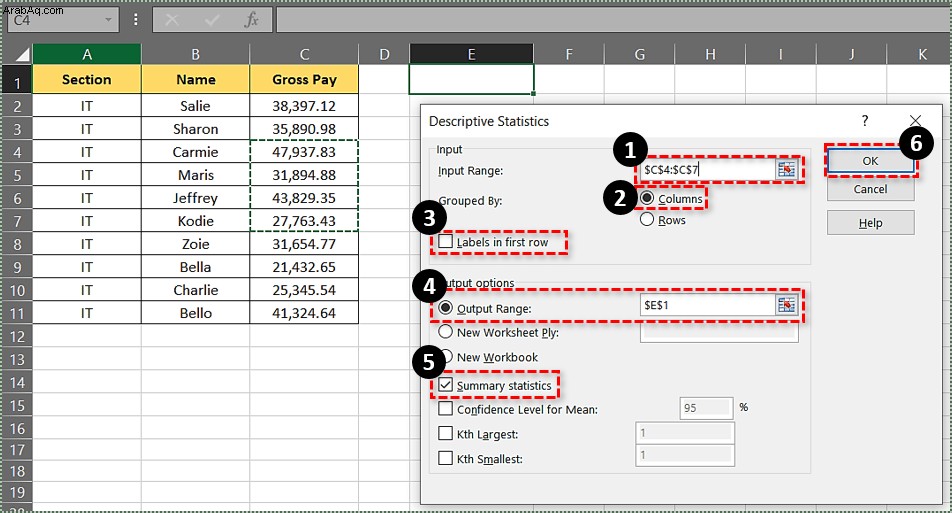Toggle Labels in first row checkbox
This screenshot has width=952, height=513.
click(446, 242)
